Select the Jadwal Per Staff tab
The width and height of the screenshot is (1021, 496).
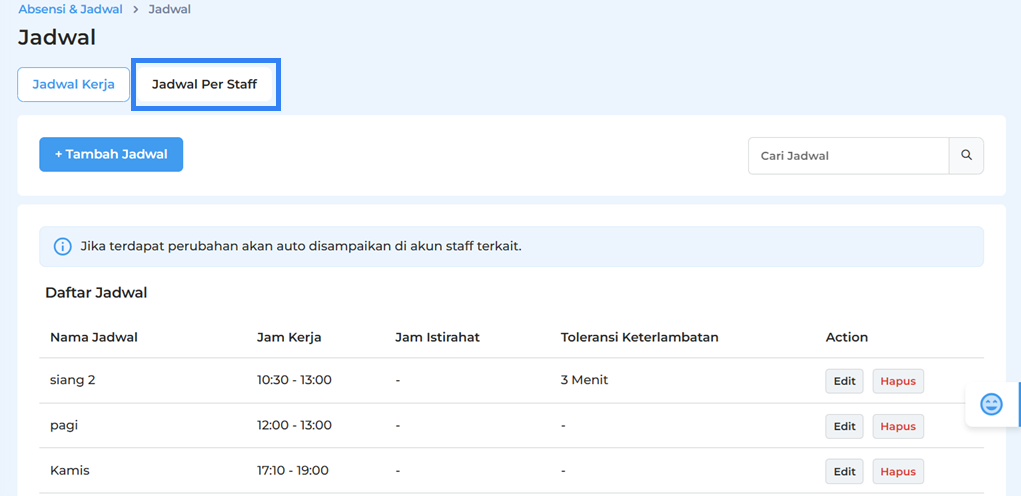pos(205,85)
